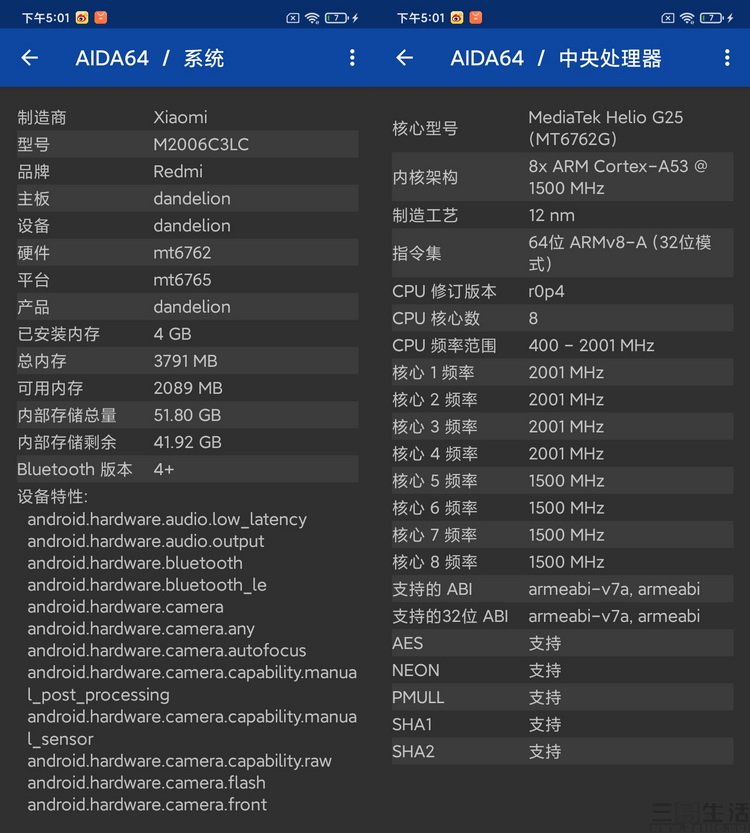Select the Bluetooth 版本 4+ row

point(188,469)
